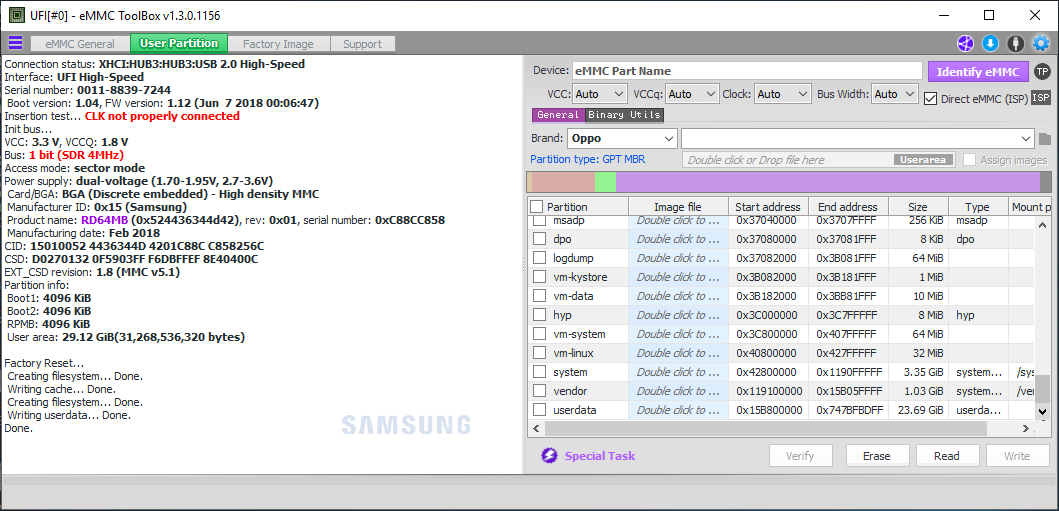Click the Read button
Image resolution: width=1059 pixels, height=511 pixels.
point(947,456)
